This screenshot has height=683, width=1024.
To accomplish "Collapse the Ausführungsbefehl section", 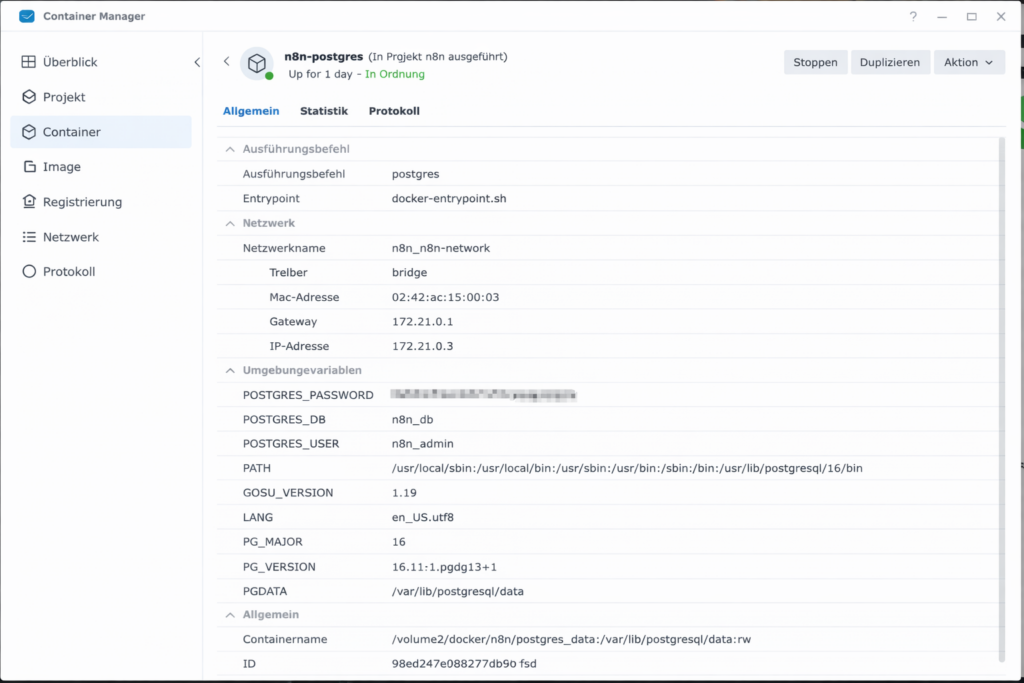I will (228, 149).
